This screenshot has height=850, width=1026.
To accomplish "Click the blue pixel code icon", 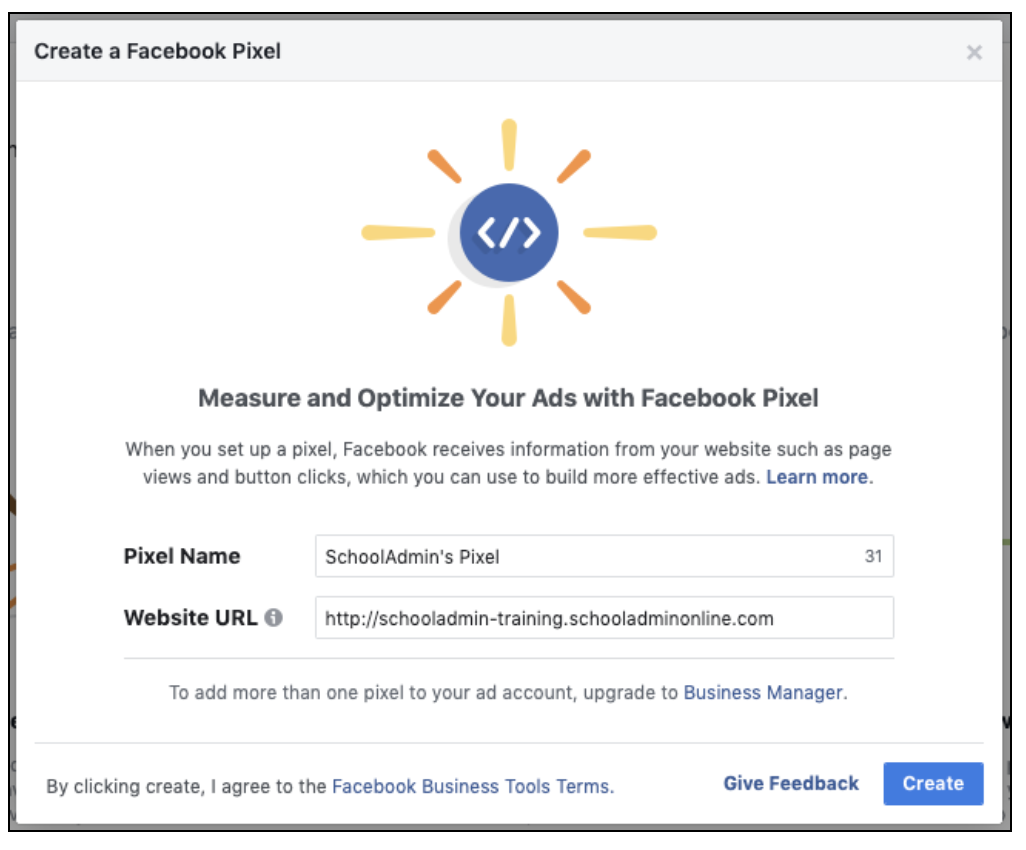I will coord(508,233).
